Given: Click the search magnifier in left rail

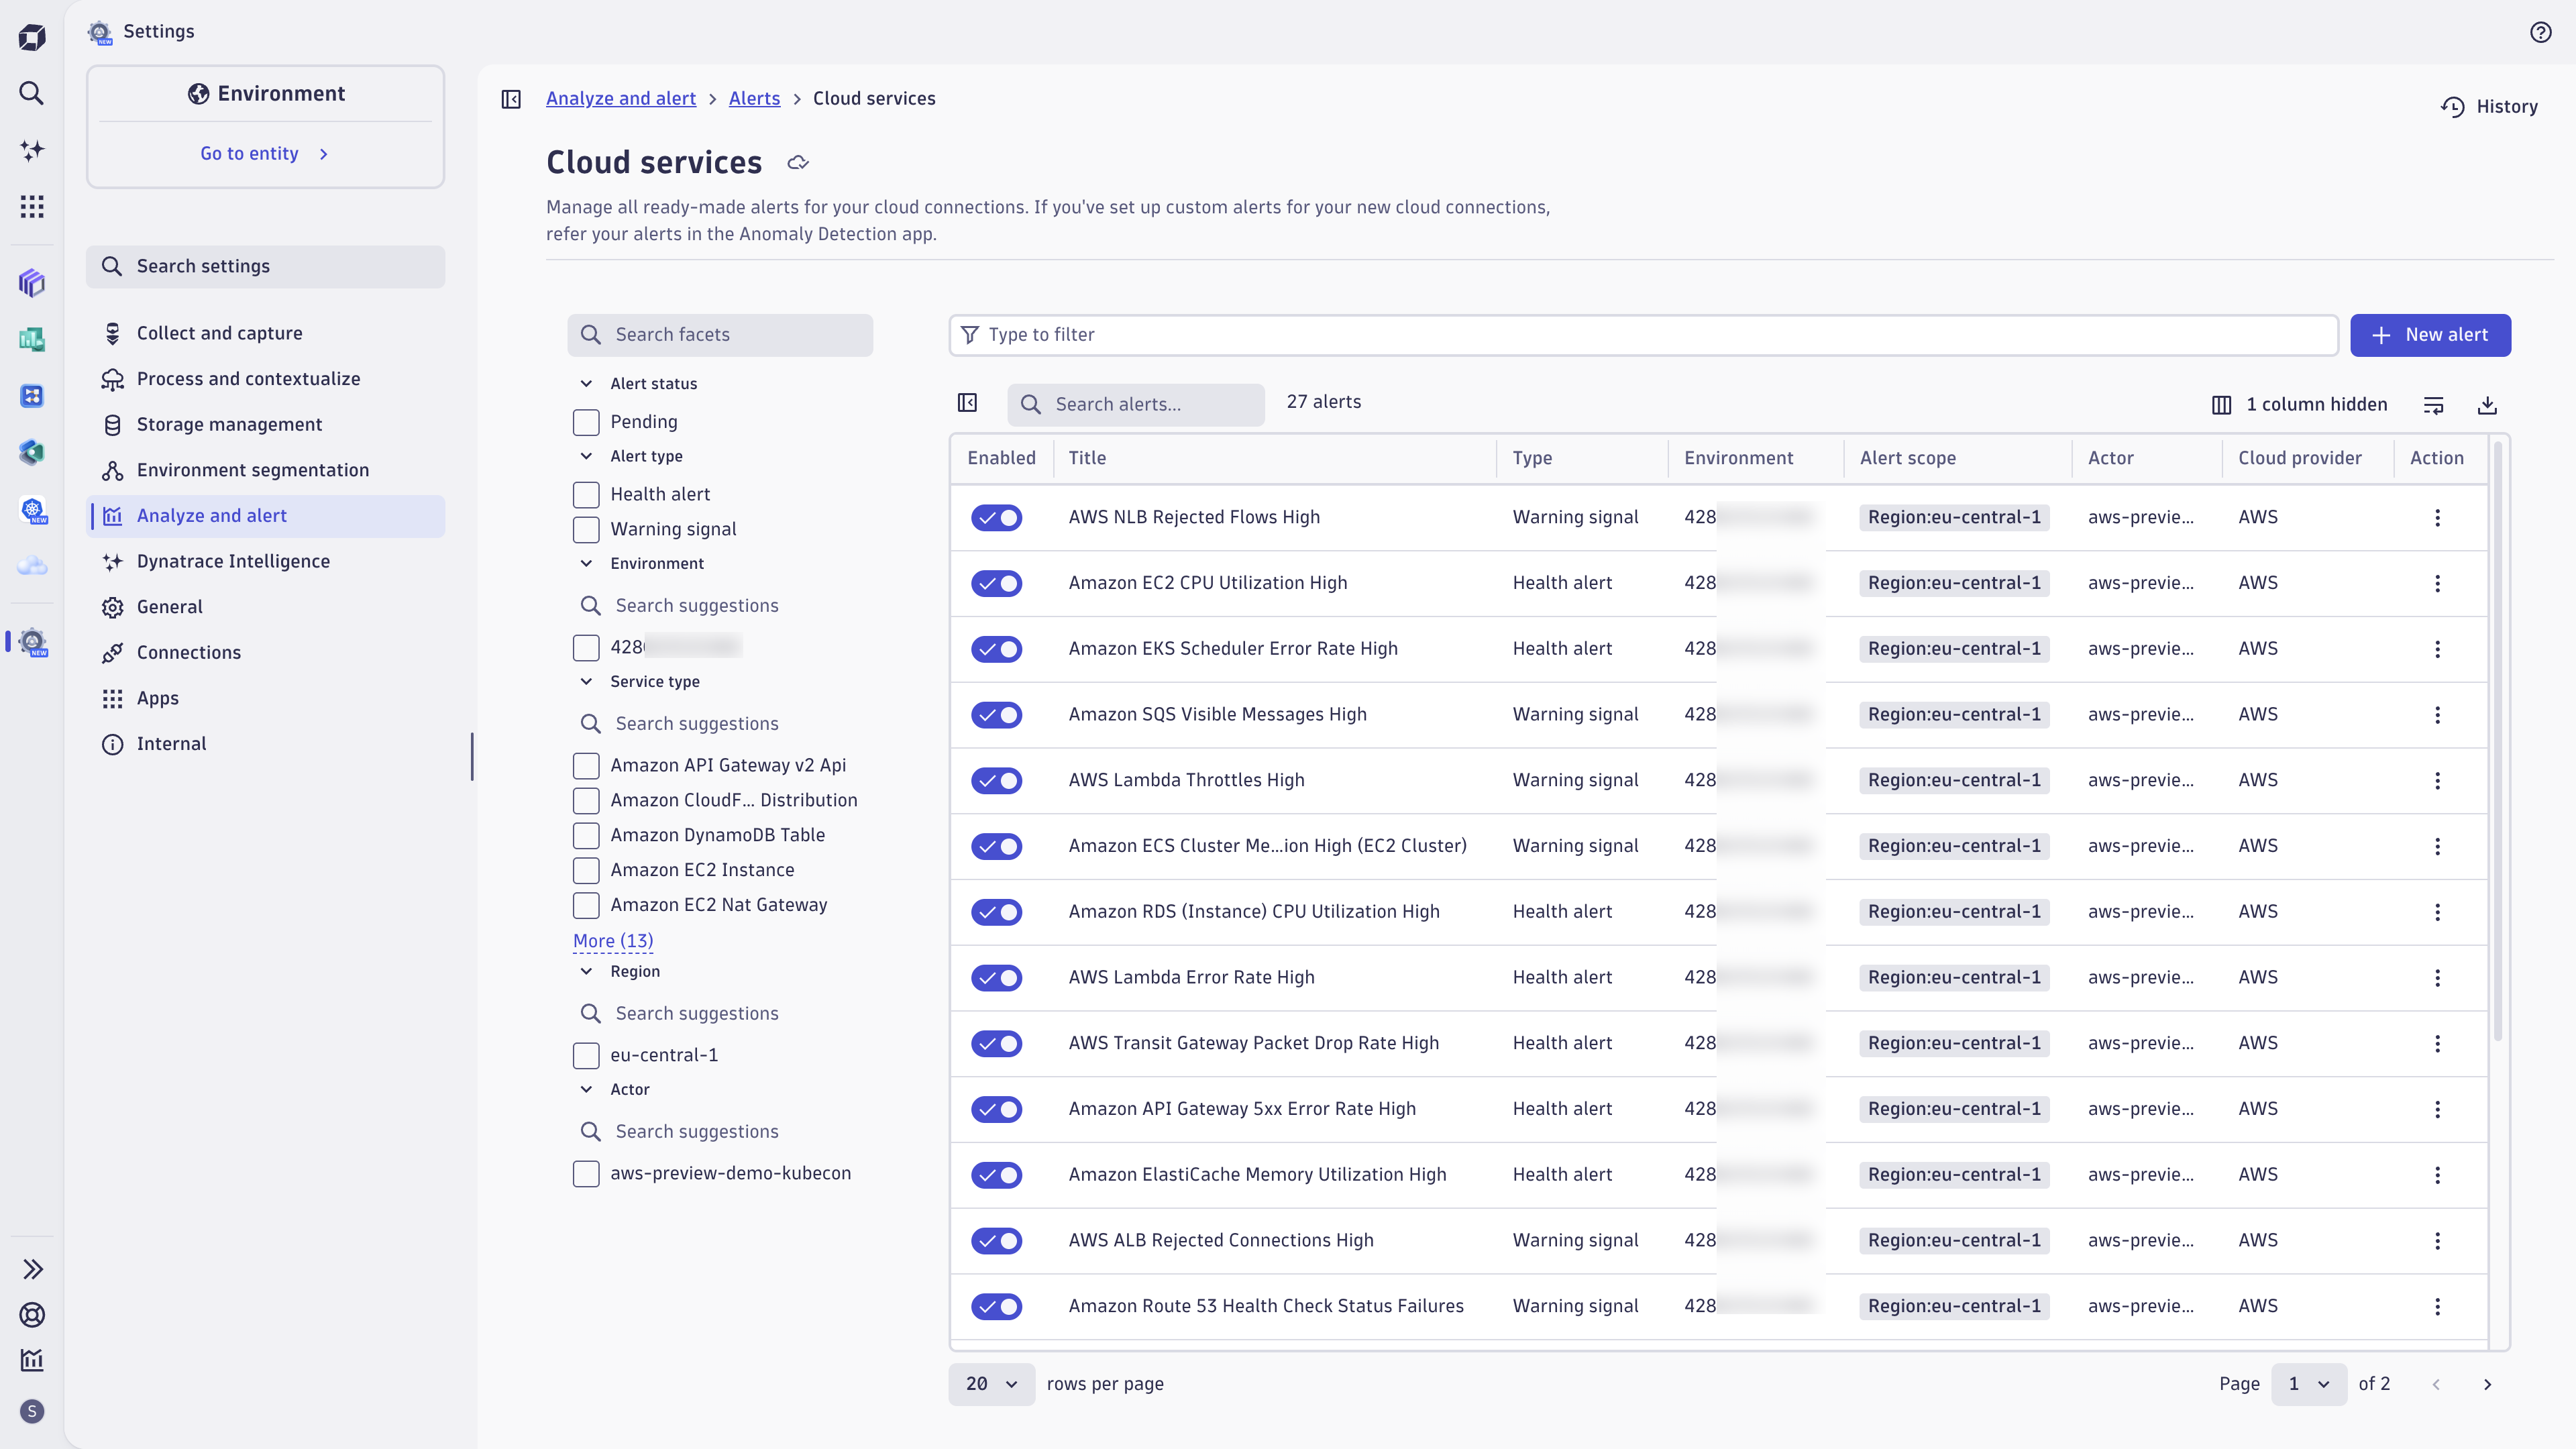Looking at the screenshot, I should pos(32,93).
